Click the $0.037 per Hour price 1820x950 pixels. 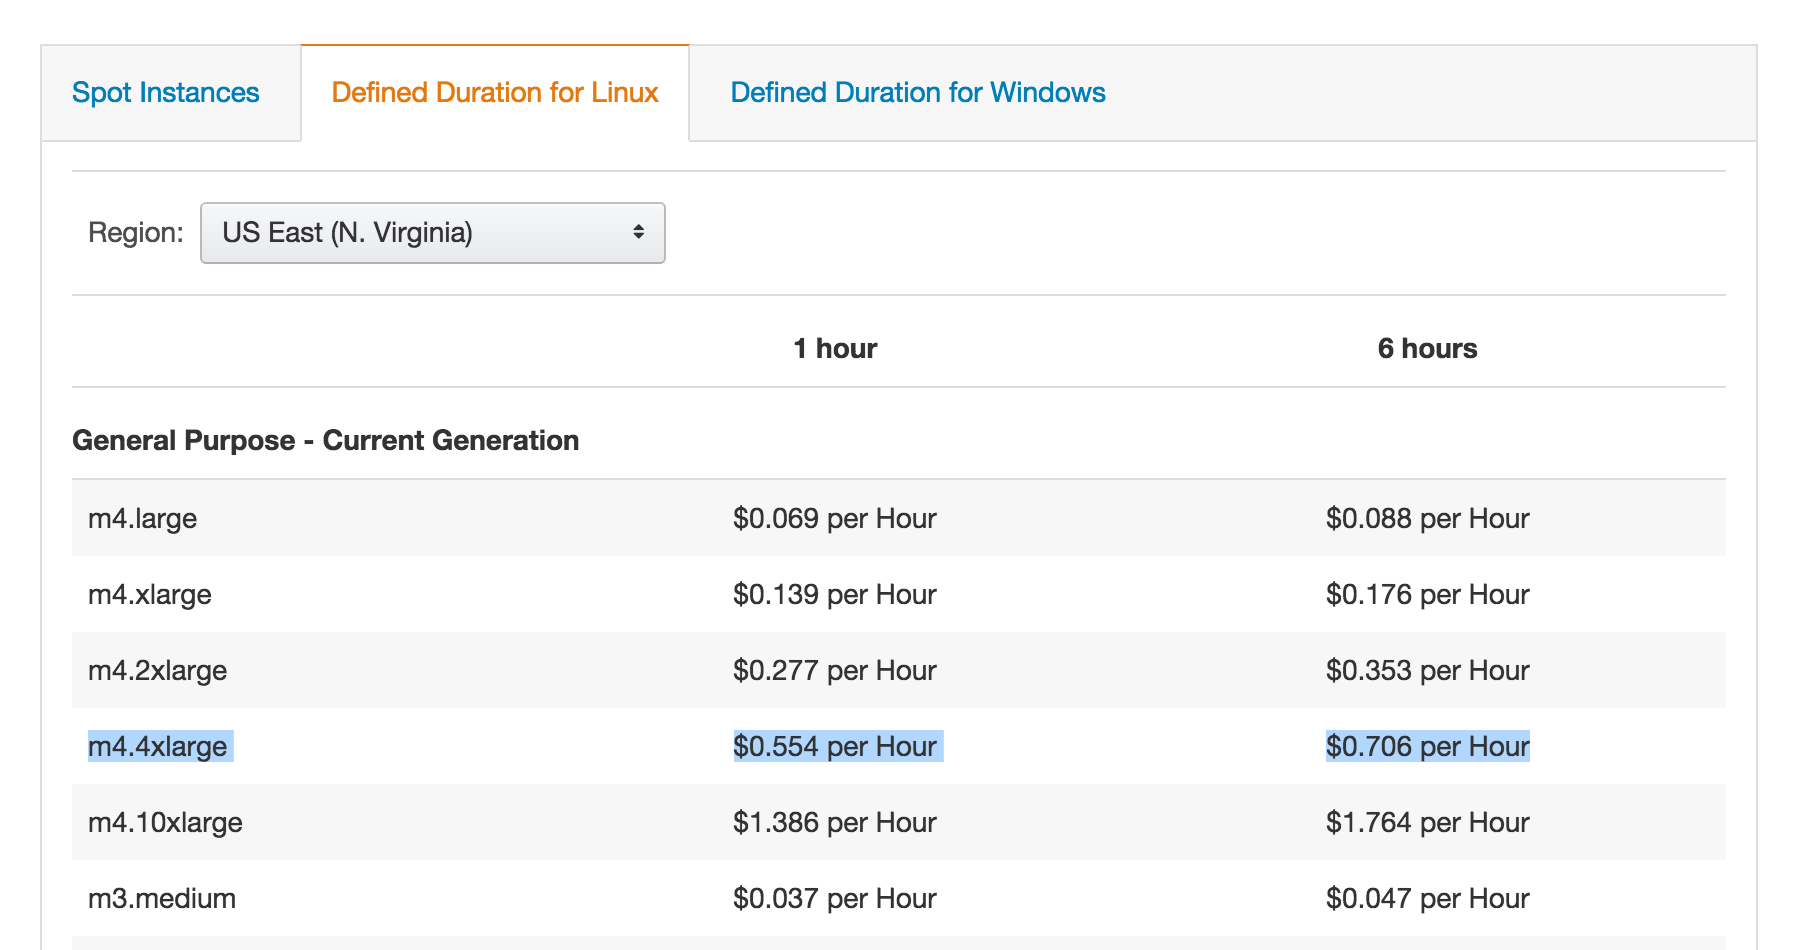835,898
